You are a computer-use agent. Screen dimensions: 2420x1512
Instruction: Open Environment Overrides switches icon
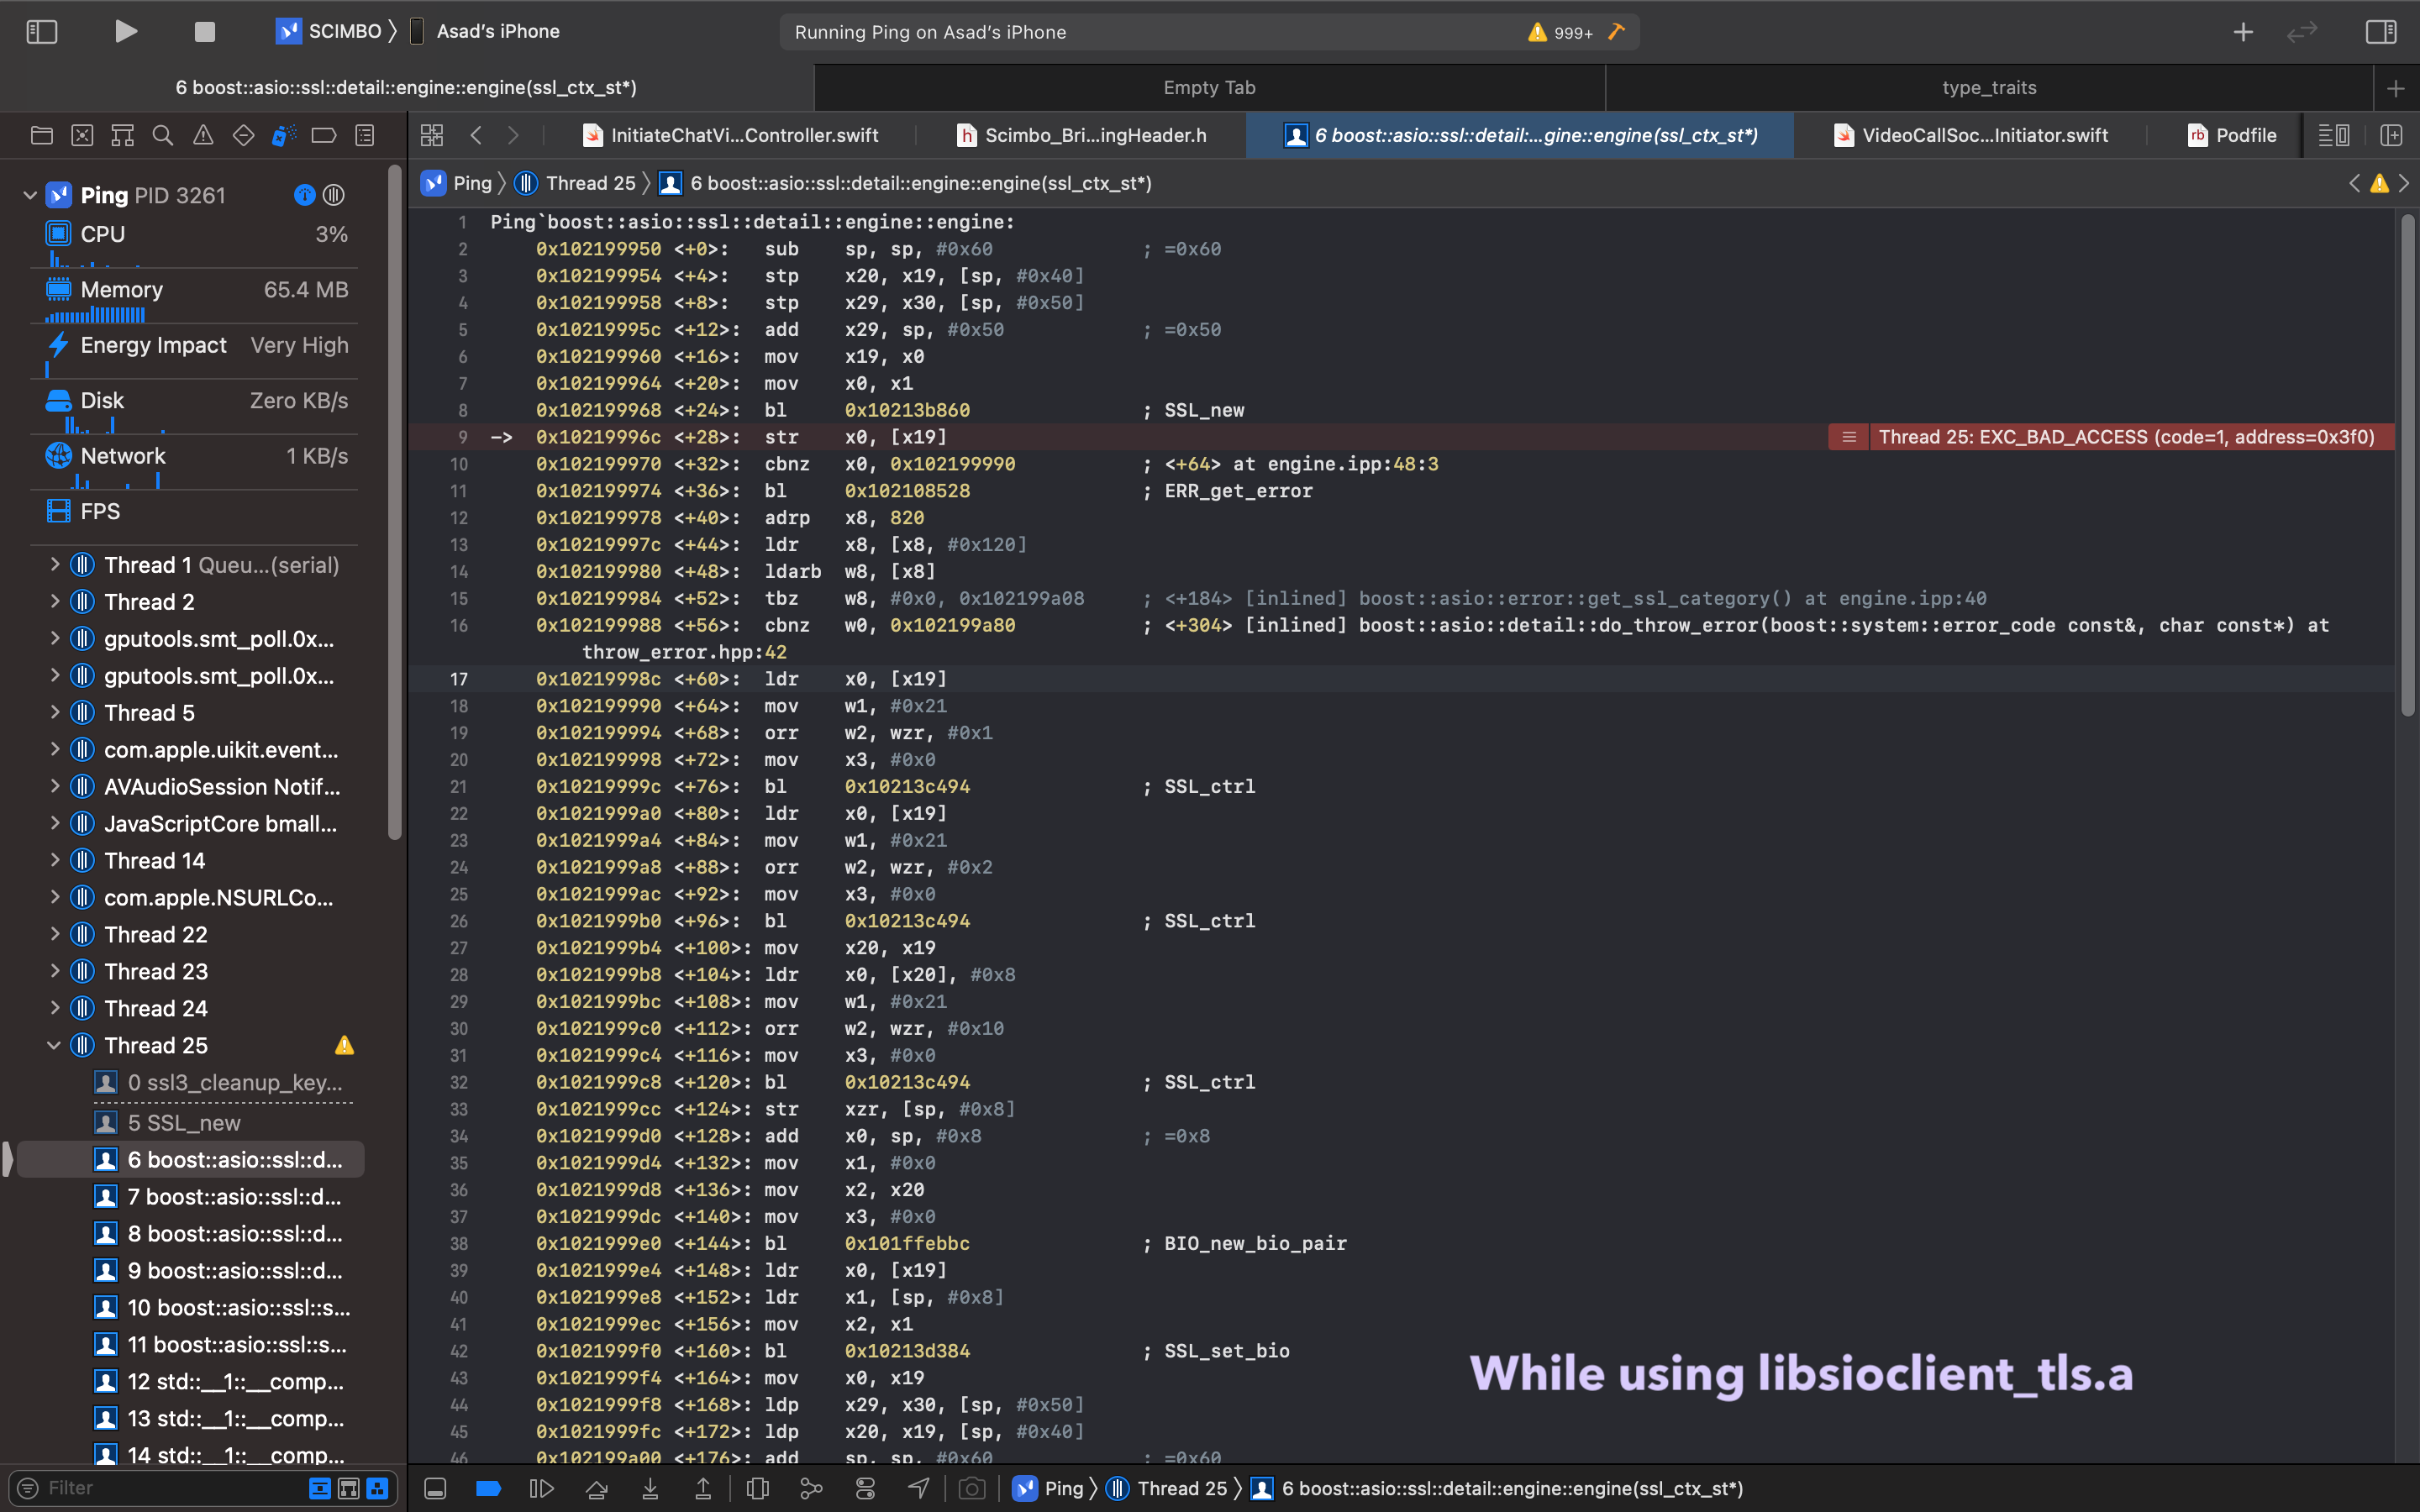pos(866,1488)
